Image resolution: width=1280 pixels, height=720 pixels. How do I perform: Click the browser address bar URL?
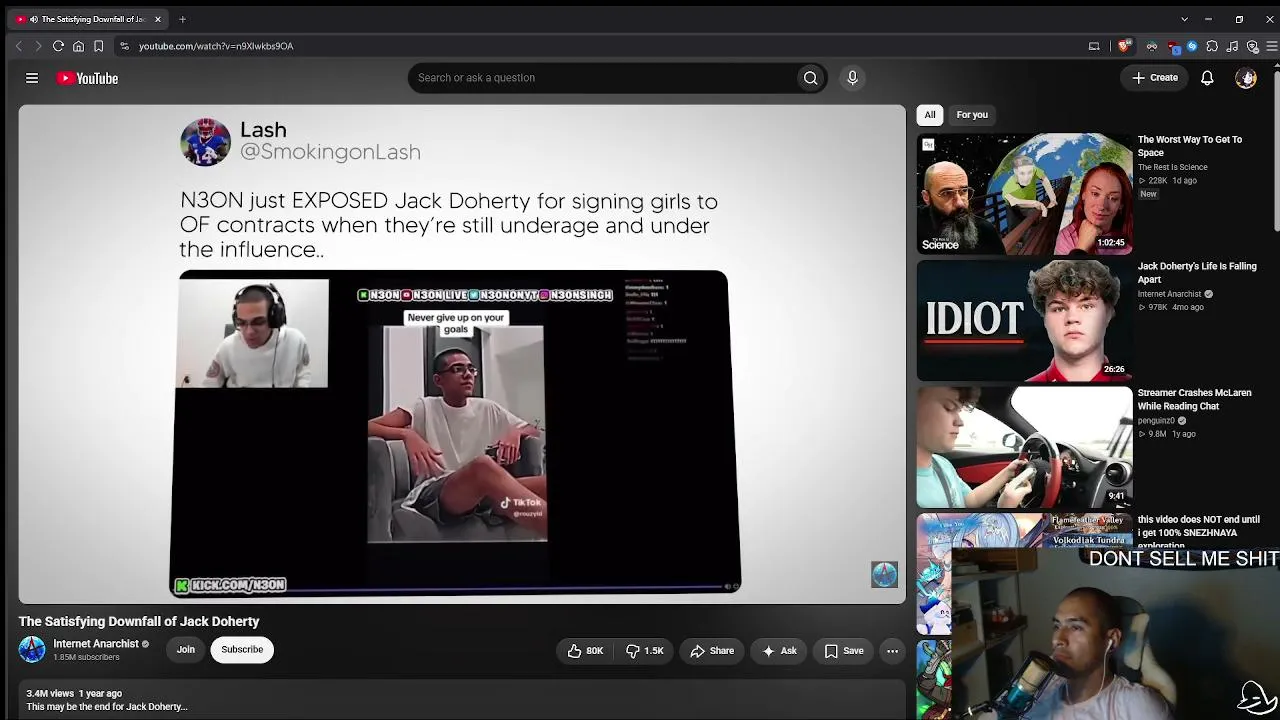click(x=216, y=46)
